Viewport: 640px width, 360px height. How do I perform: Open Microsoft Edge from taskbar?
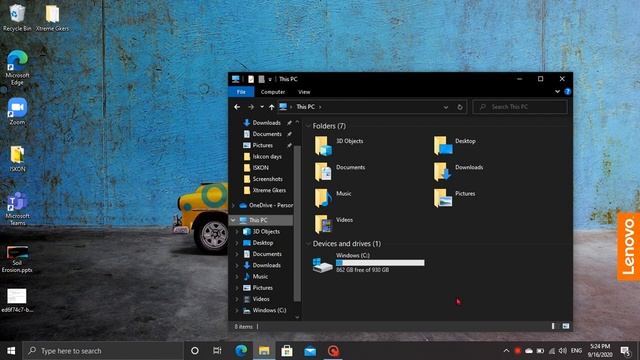241,351
